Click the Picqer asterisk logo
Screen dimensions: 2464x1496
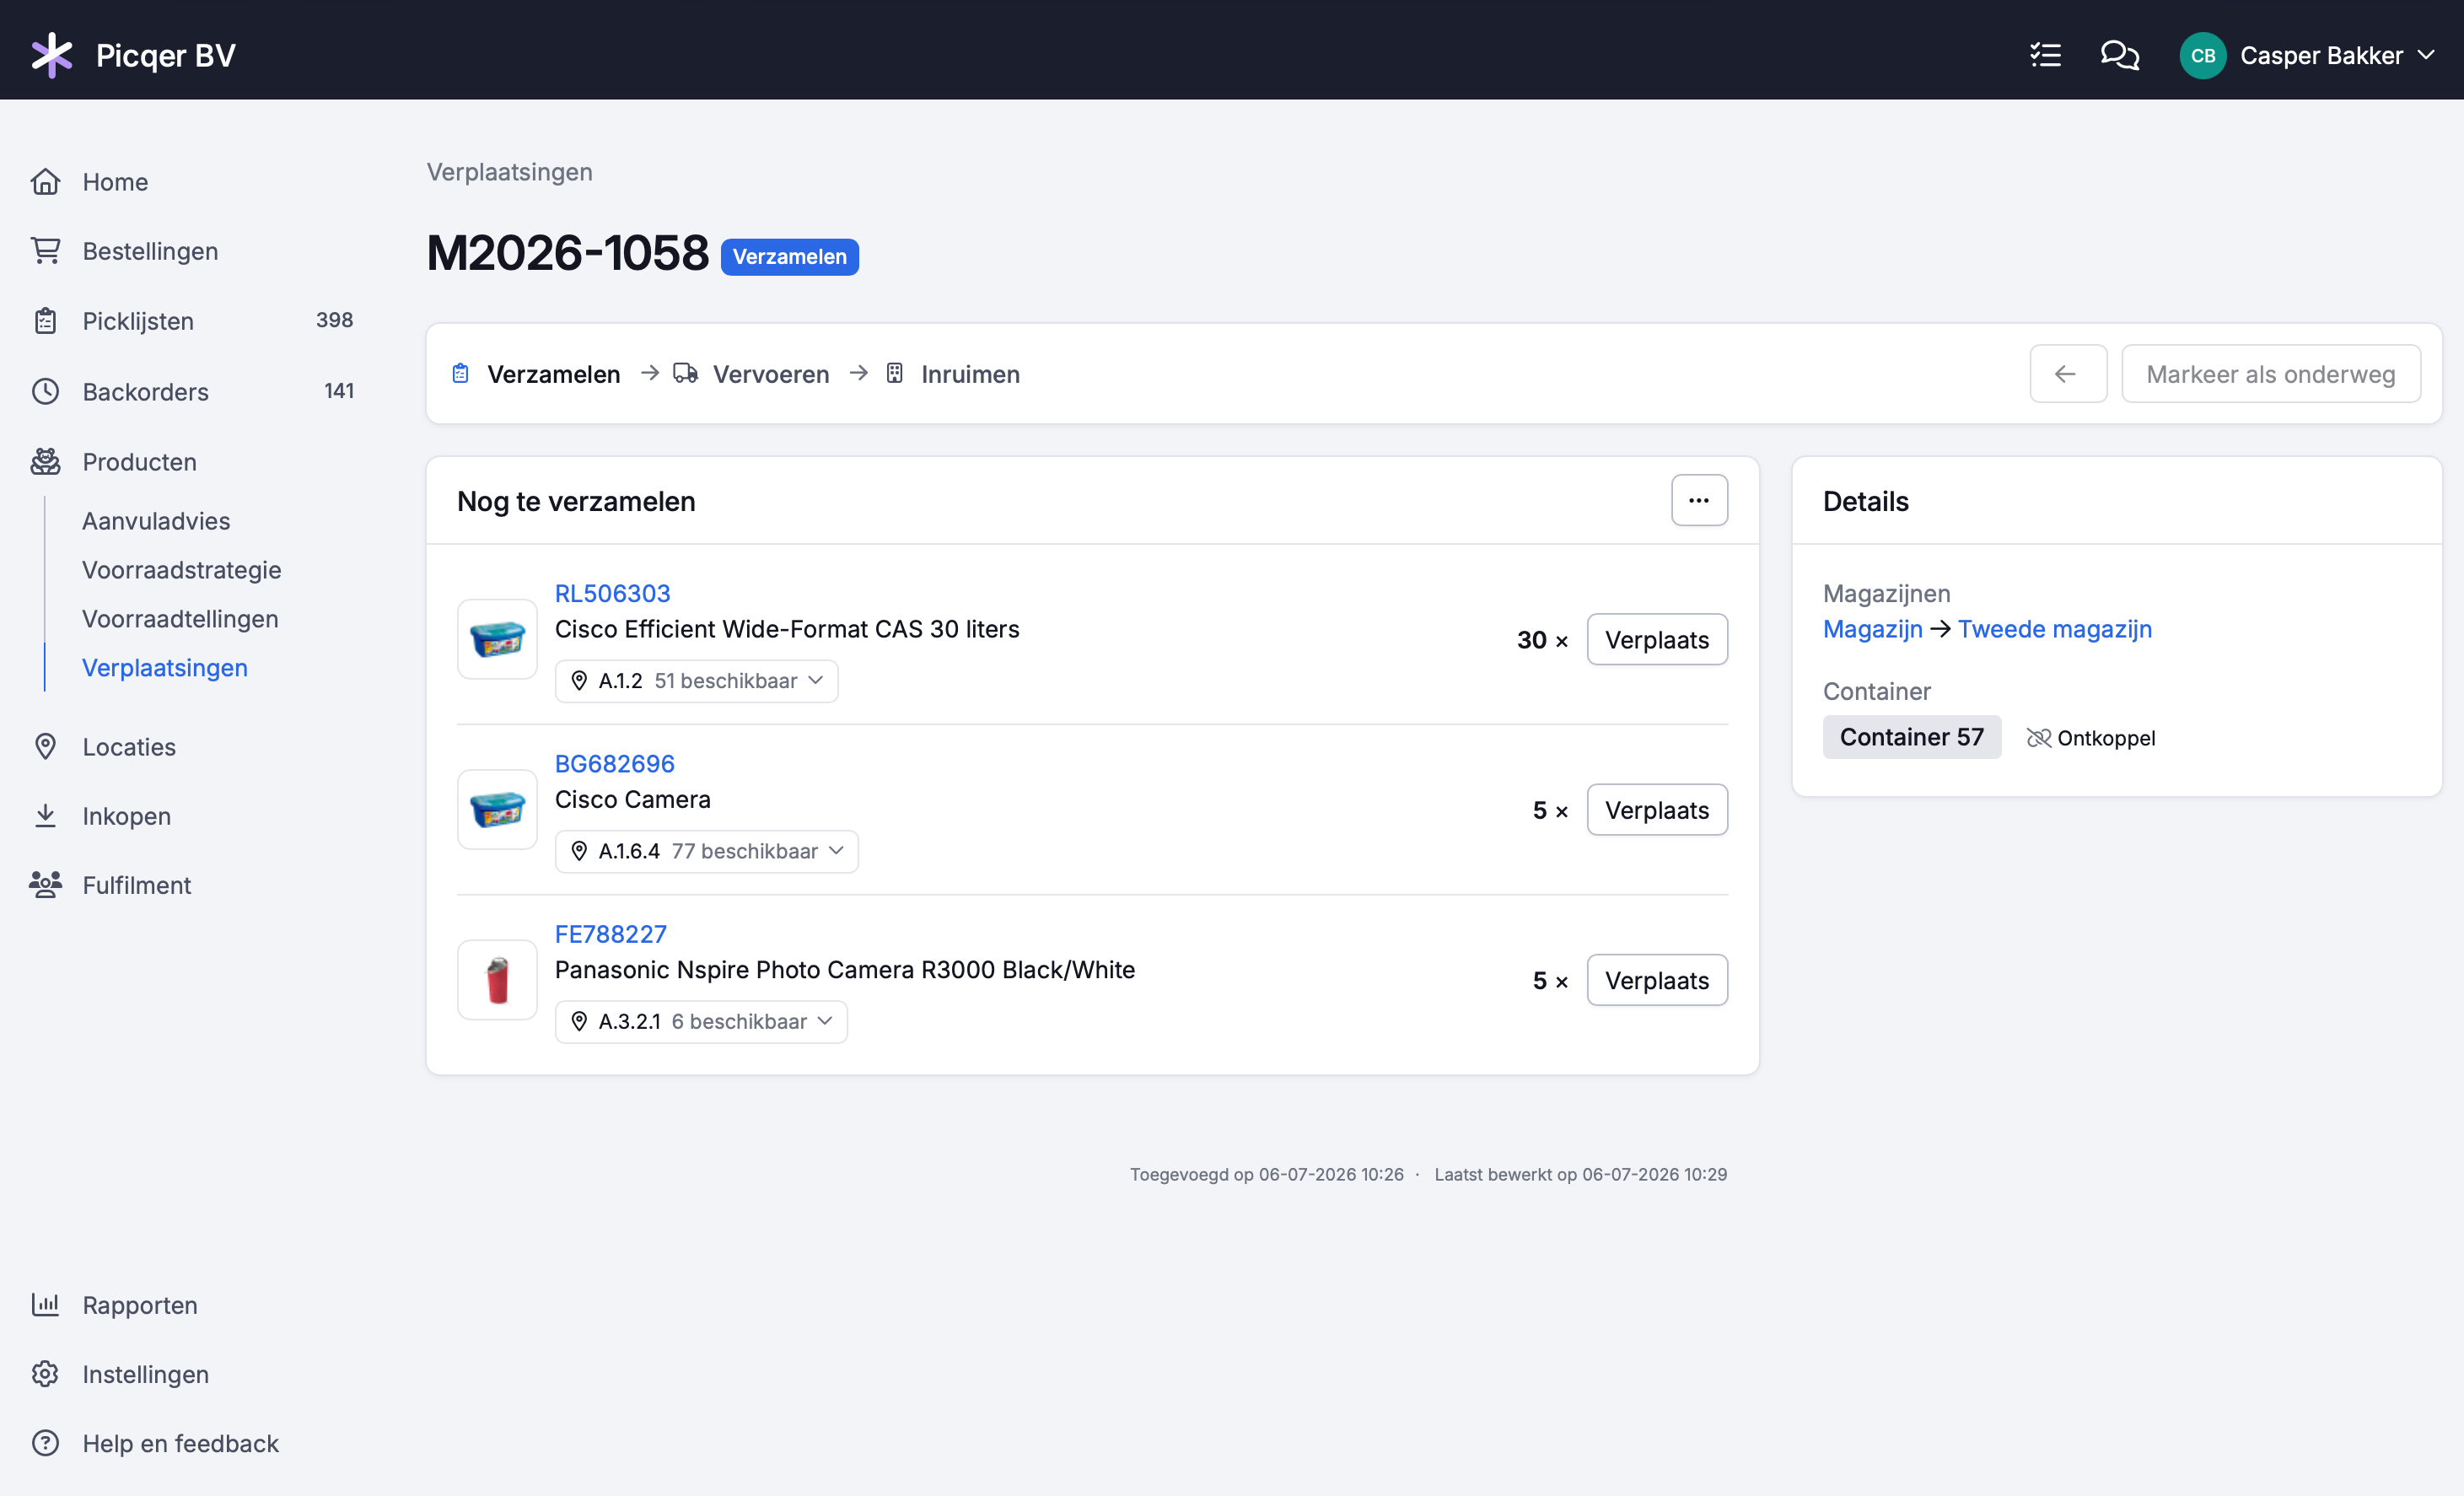tap(52, 55)
